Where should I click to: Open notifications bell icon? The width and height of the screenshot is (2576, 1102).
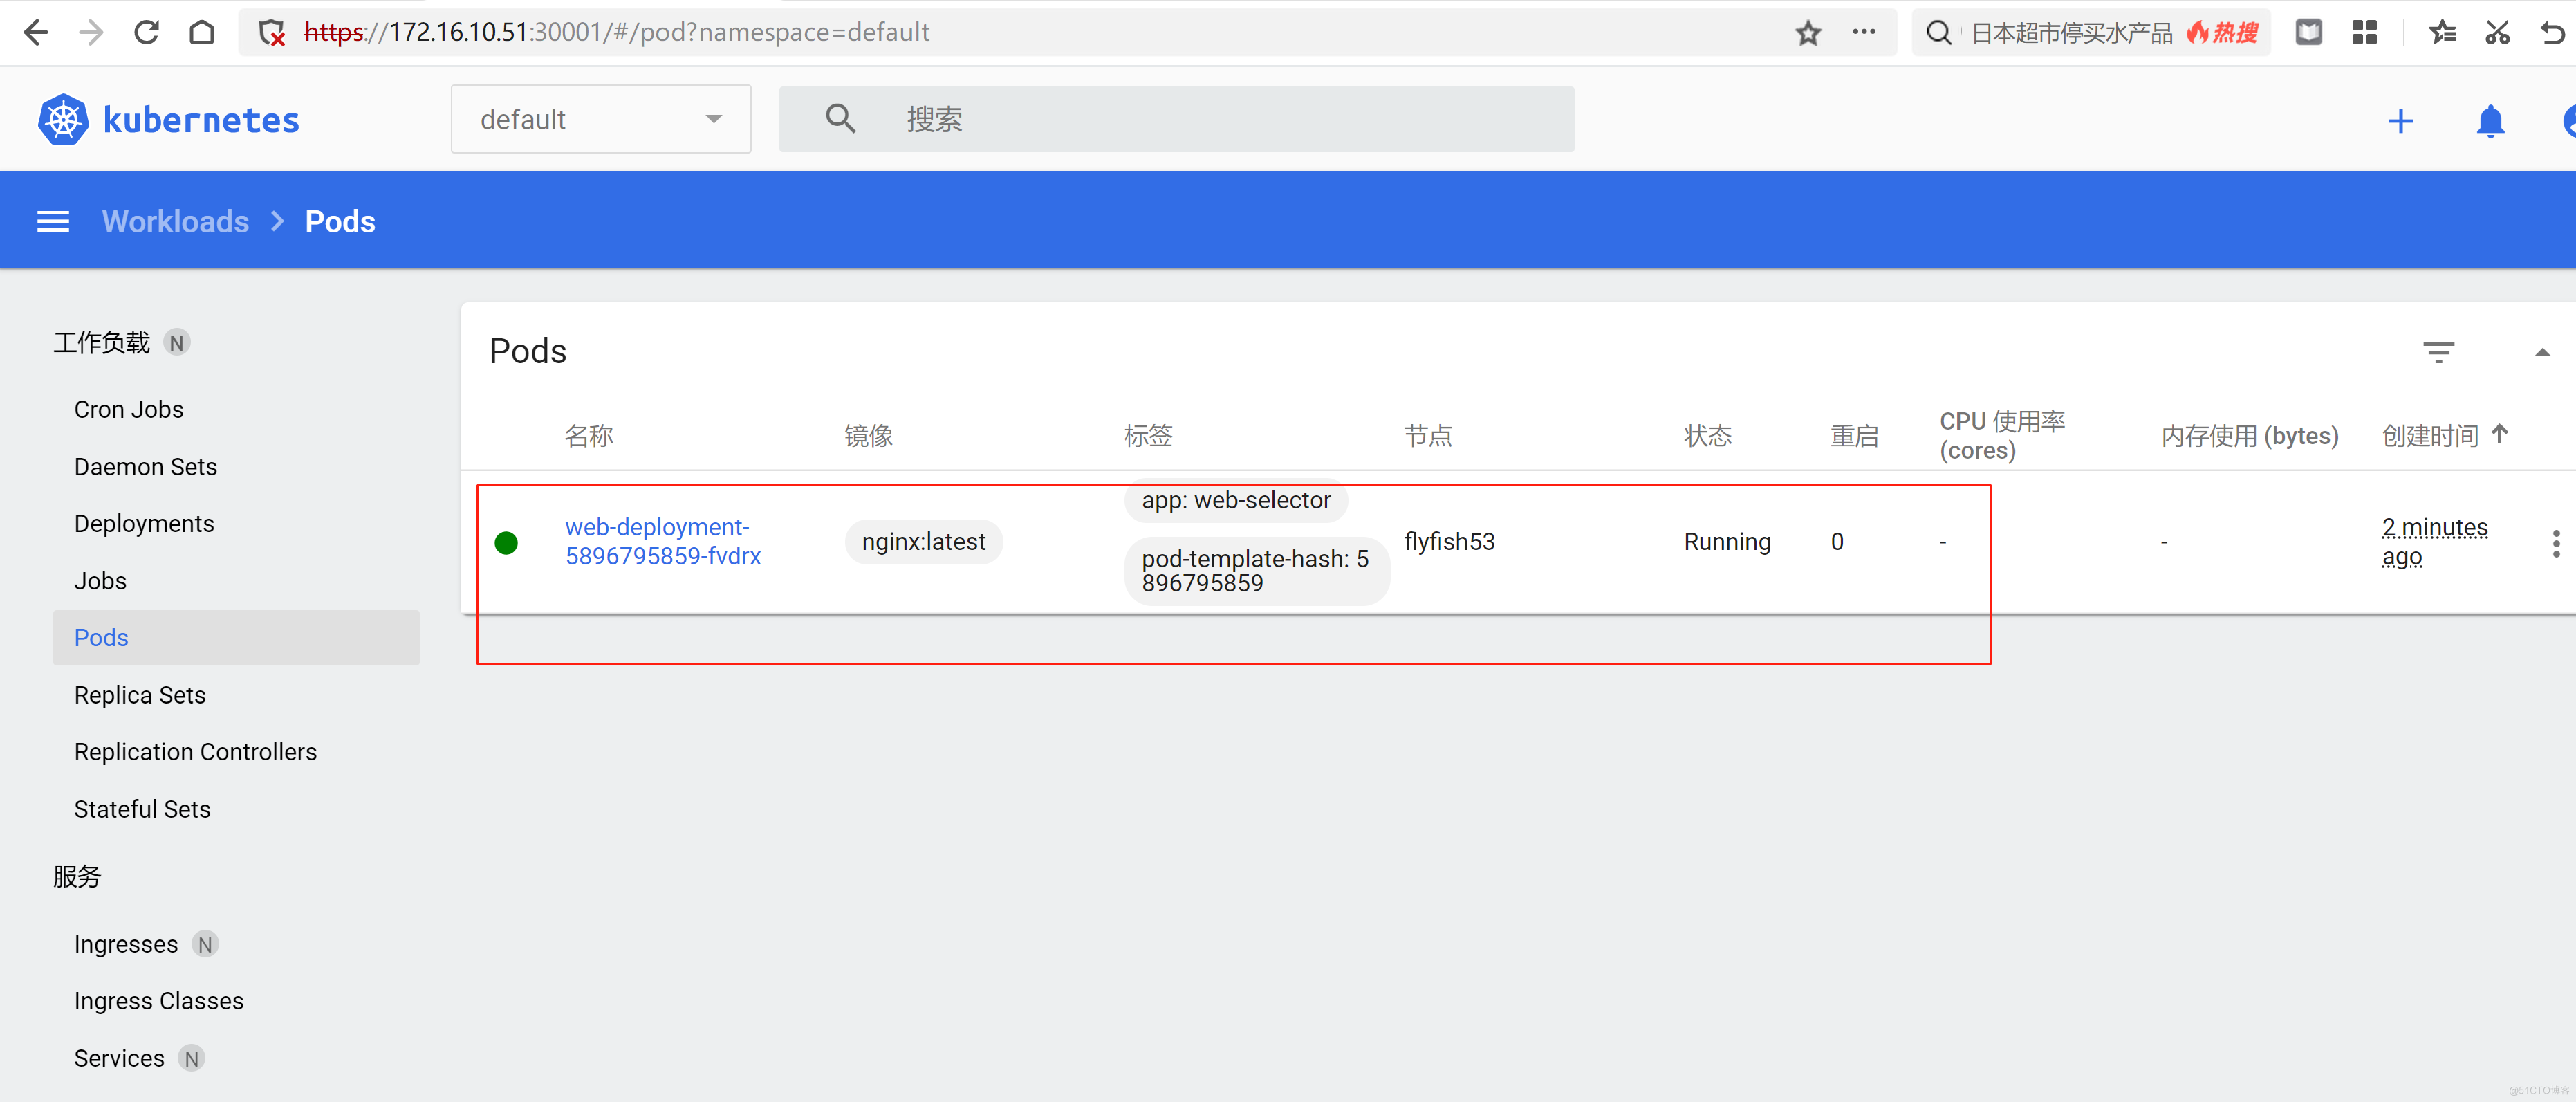click(2490, 121)
